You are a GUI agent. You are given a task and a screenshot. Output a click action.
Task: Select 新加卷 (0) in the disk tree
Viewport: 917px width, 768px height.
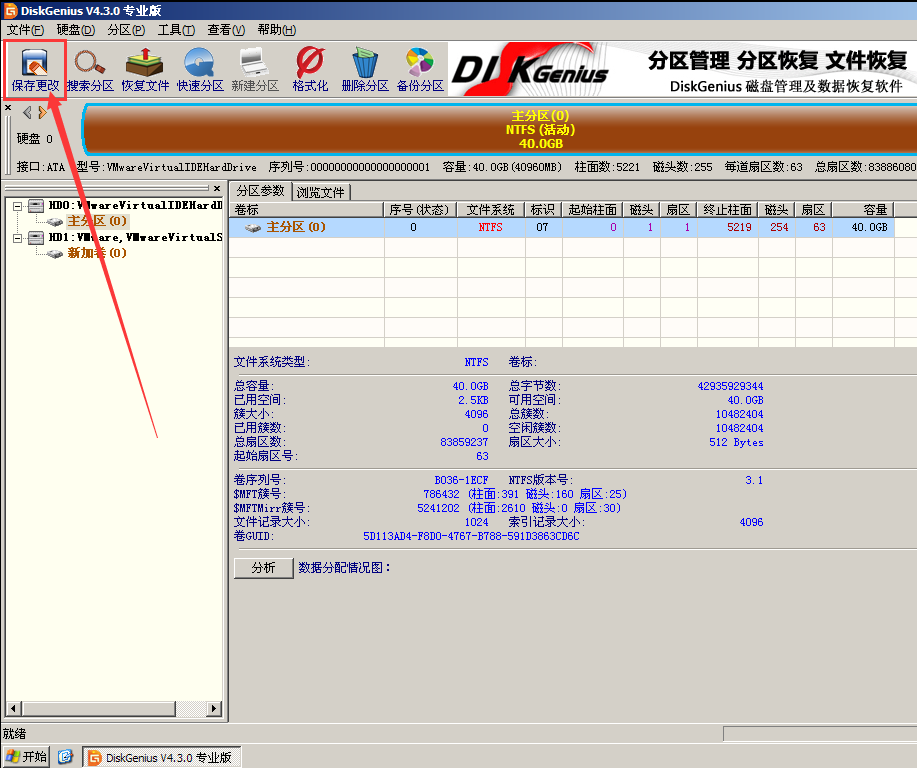pyautogui.click(x=96, y=254)
